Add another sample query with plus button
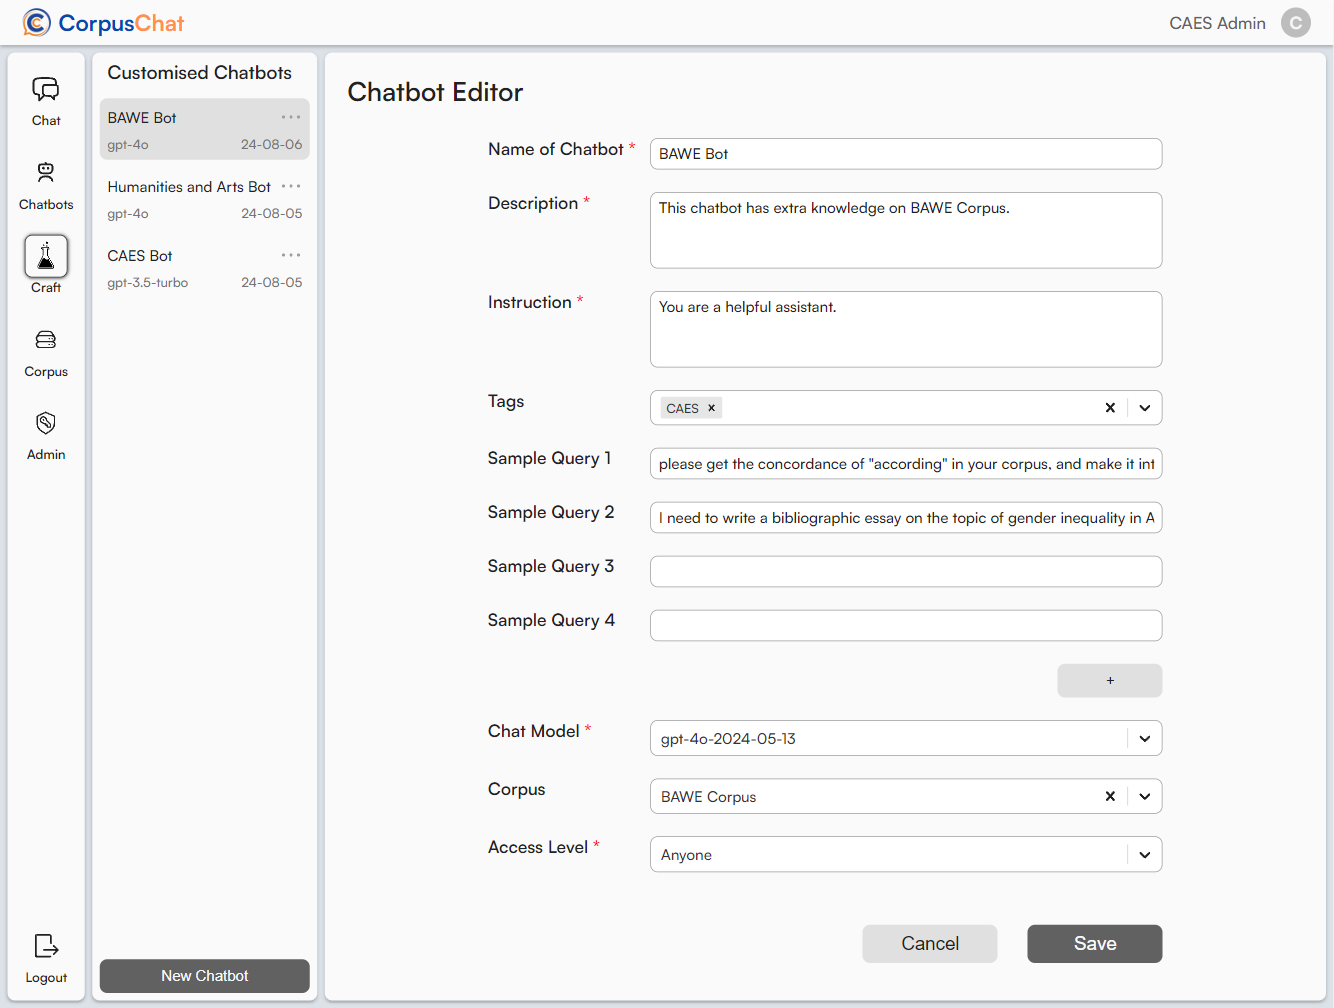 click(x=1110, y=681)
